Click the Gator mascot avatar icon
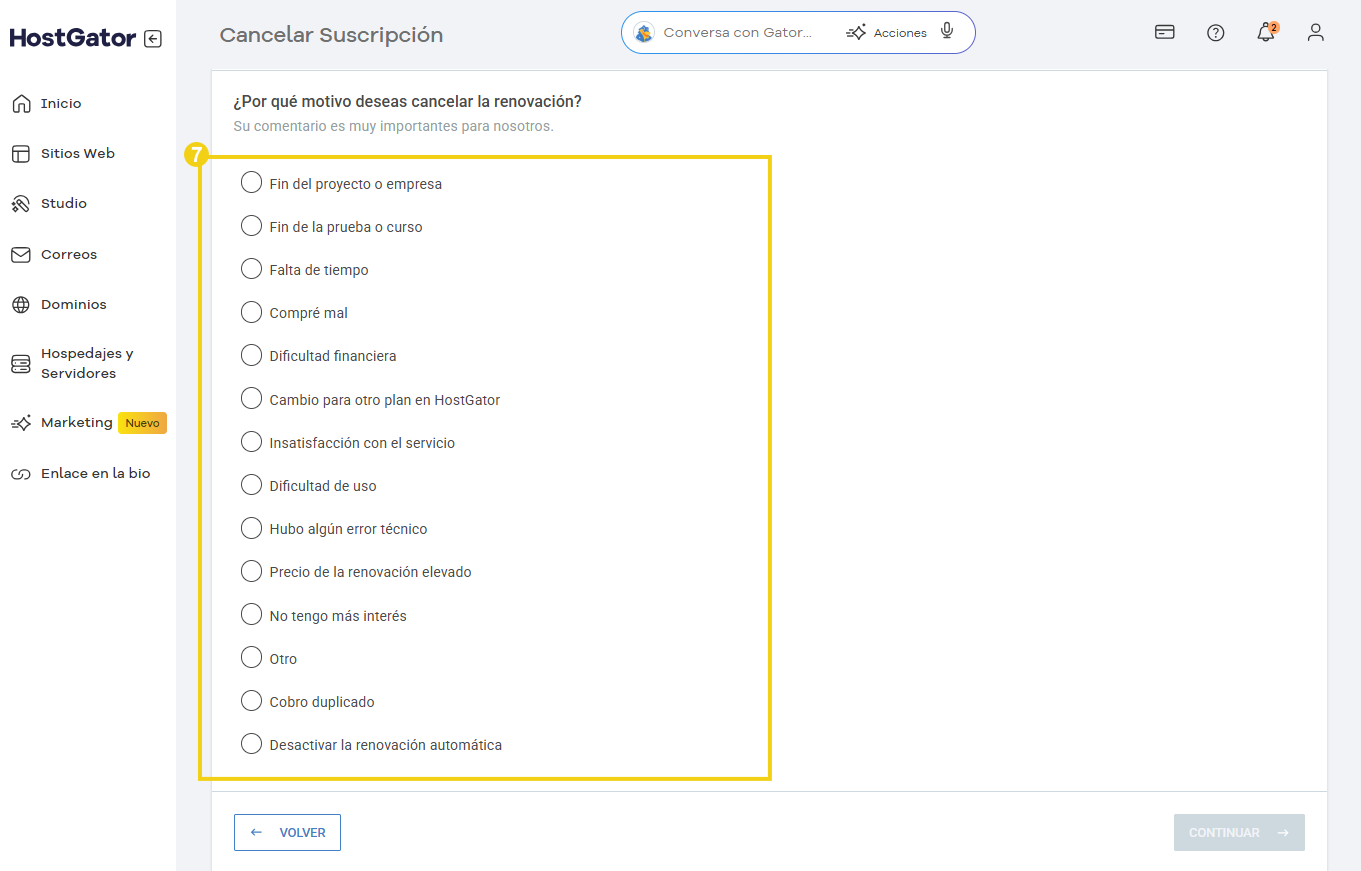1361x871 pixels. click(x=644, y=32)
